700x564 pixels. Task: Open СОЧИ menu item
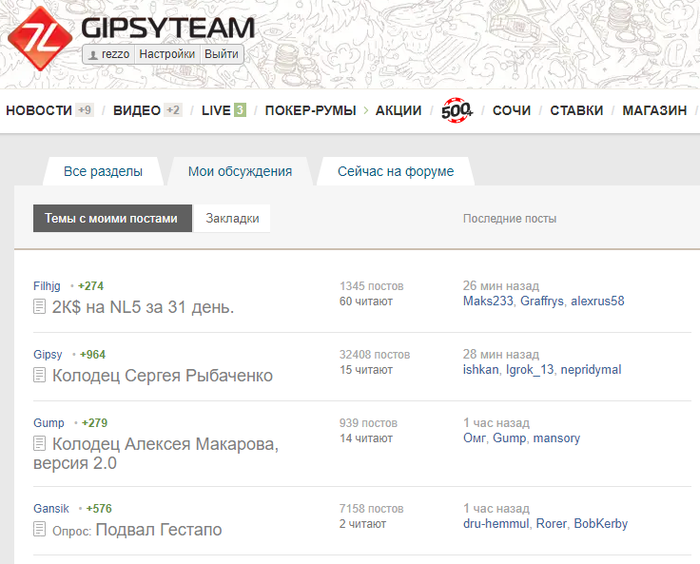point(512,110)
